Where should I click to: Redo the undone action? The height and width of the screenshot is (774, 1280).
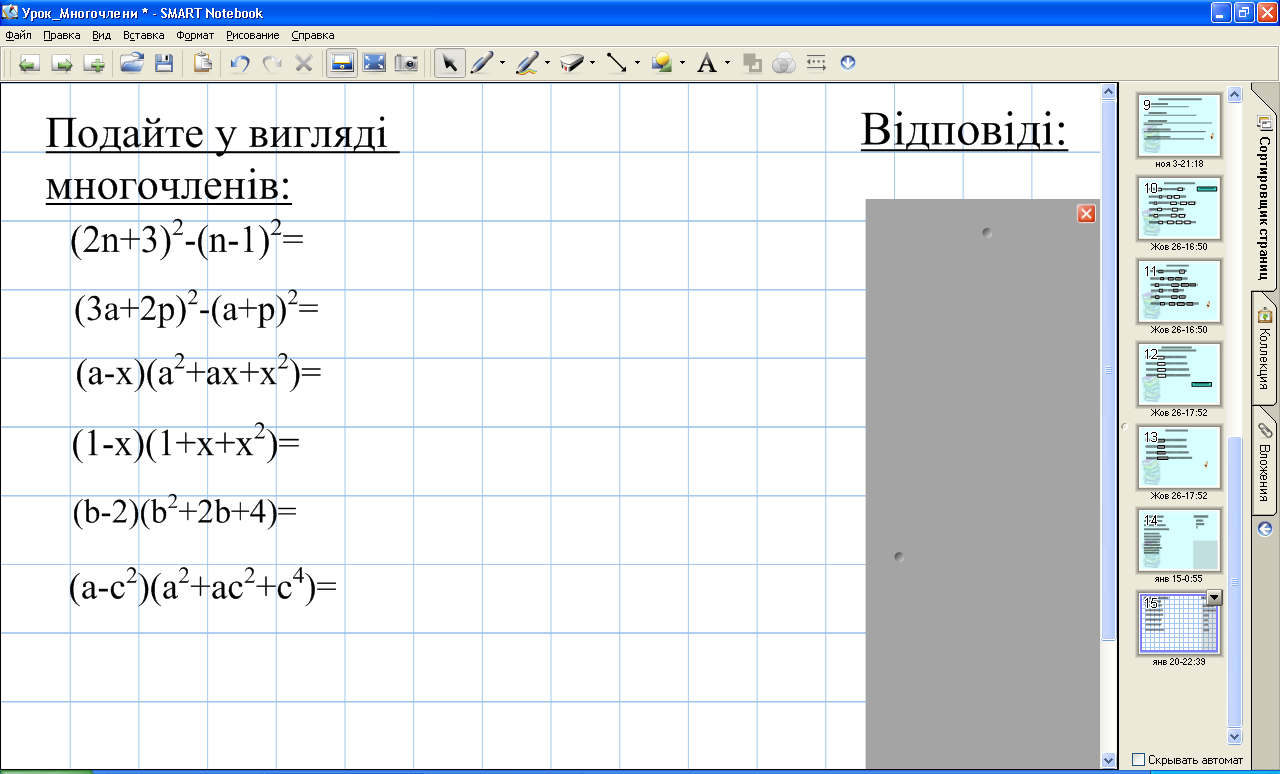pyautogui.click(x=272, y=64)
